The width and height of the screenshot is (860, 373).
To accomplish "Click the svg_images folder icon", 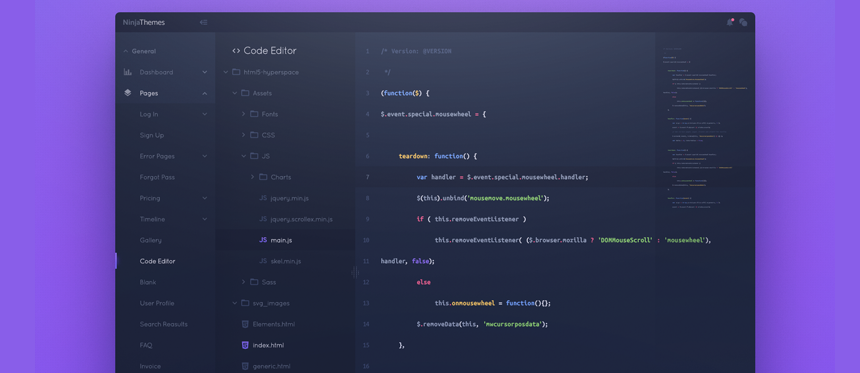I will (245, 303).
